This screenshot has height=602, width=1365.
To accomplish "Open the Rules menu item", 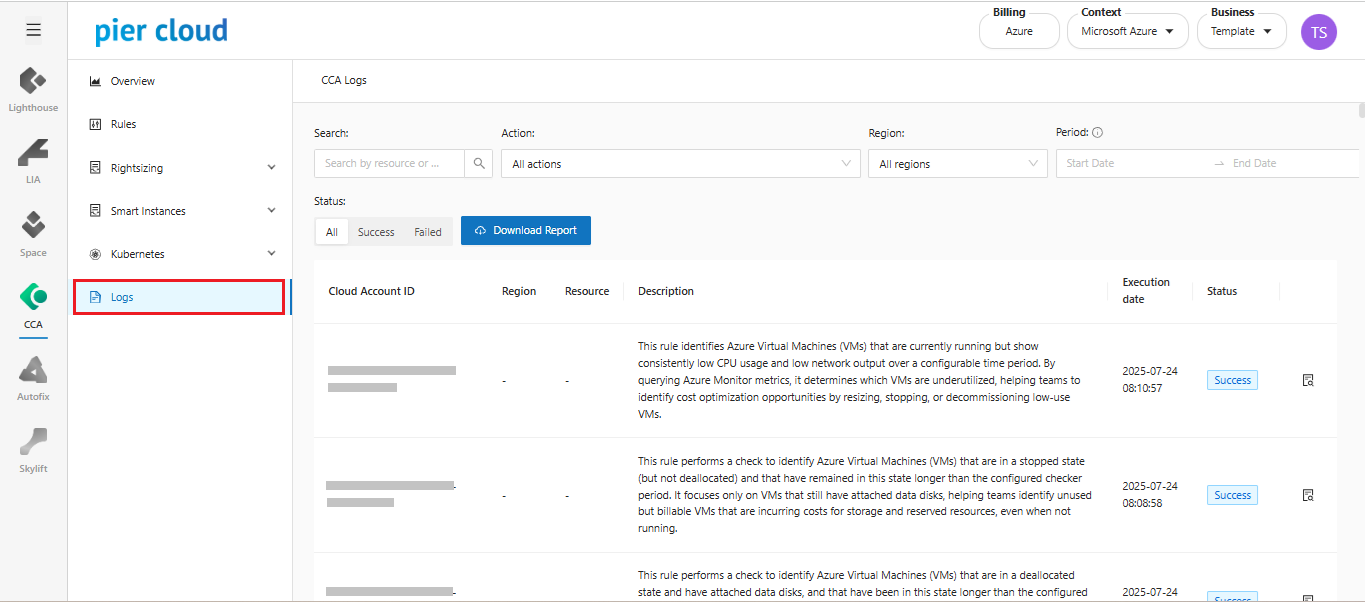I will click(123, 124).
